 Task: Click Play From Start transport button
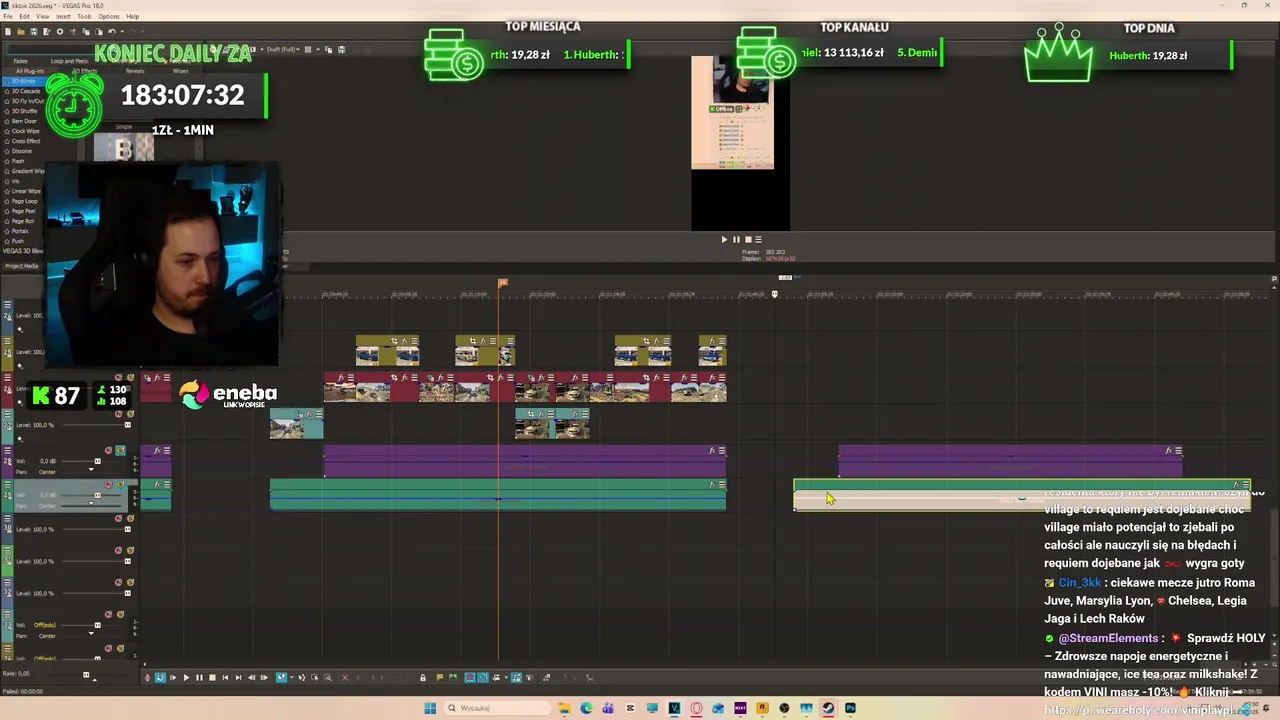click(173, 677)
